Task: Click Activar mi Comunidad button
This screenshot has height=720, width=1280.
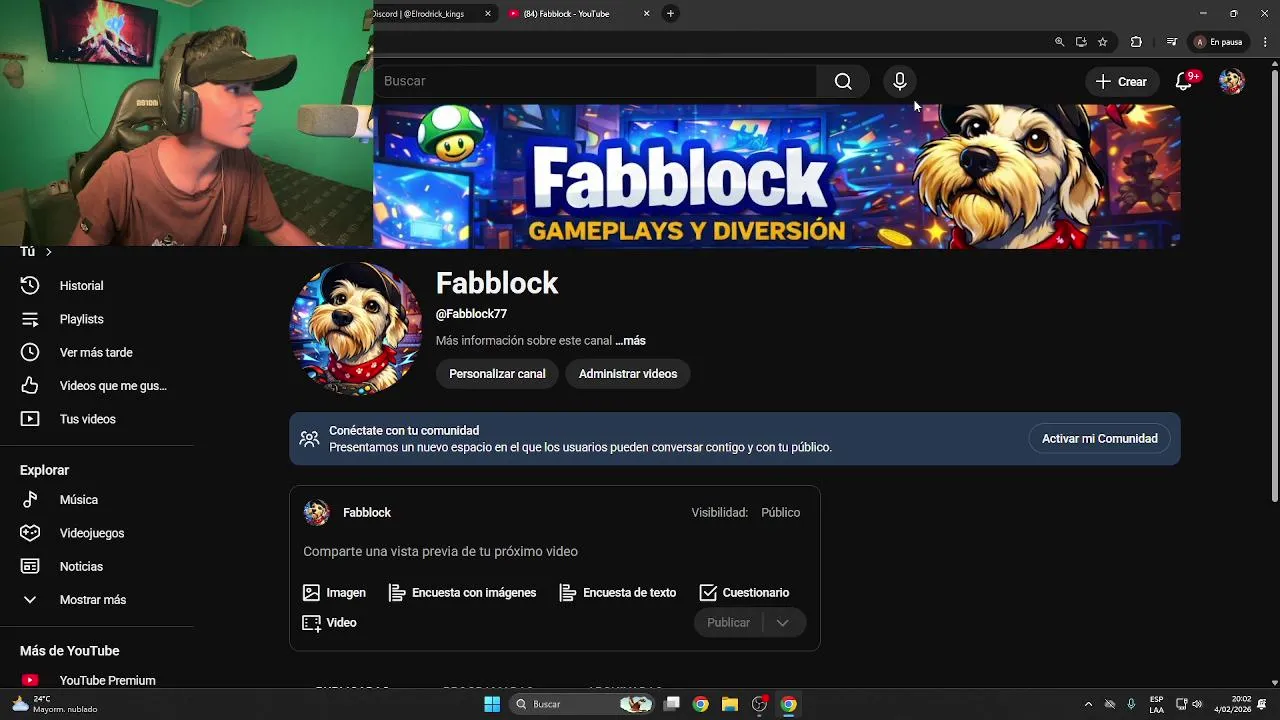Action: point(1099,439)
